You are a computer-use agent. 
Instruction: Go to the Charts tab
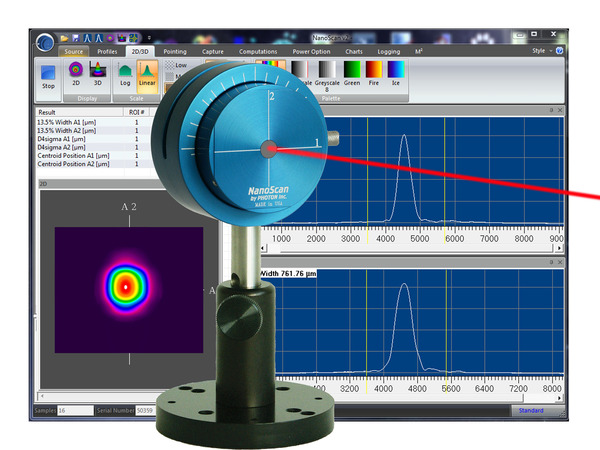click(354, 51)
